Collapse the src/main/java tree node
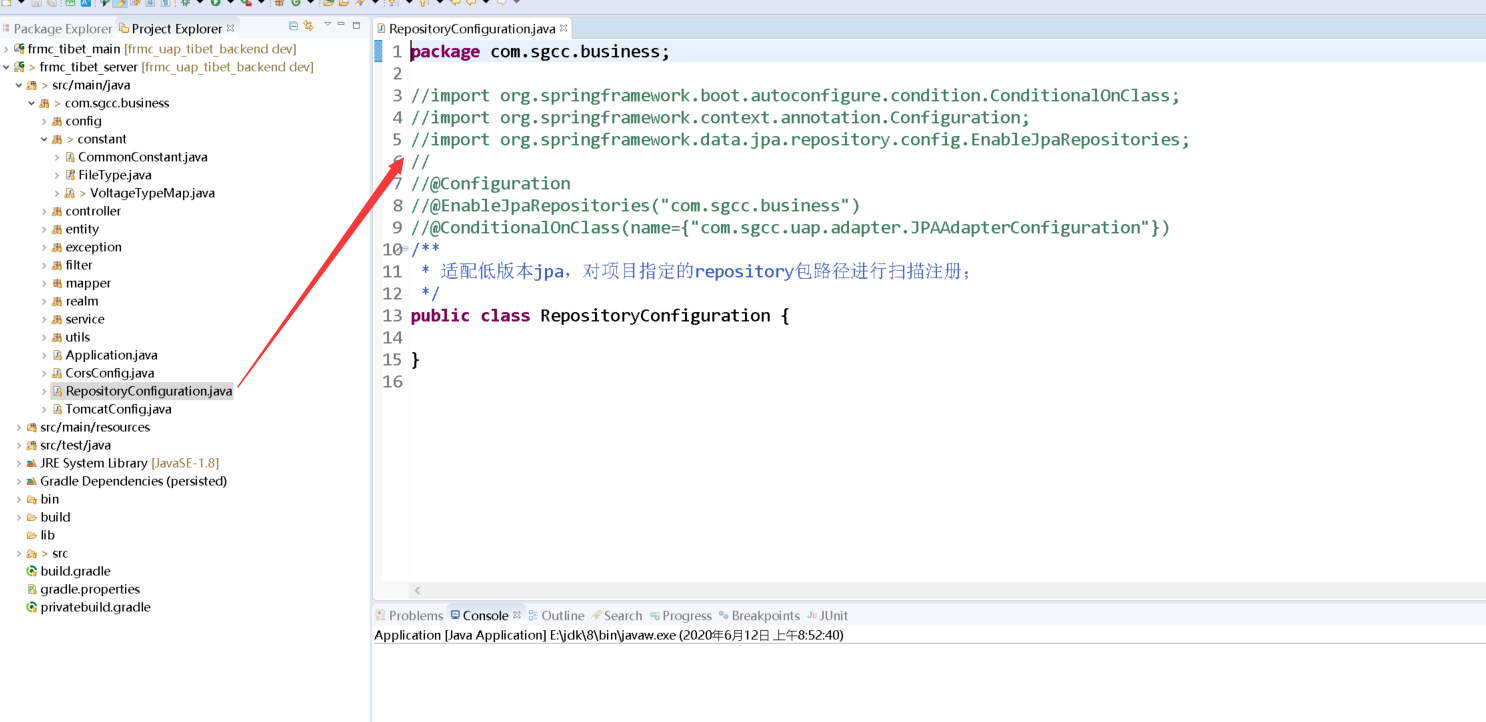1486x722 pixels. (18, 84)
